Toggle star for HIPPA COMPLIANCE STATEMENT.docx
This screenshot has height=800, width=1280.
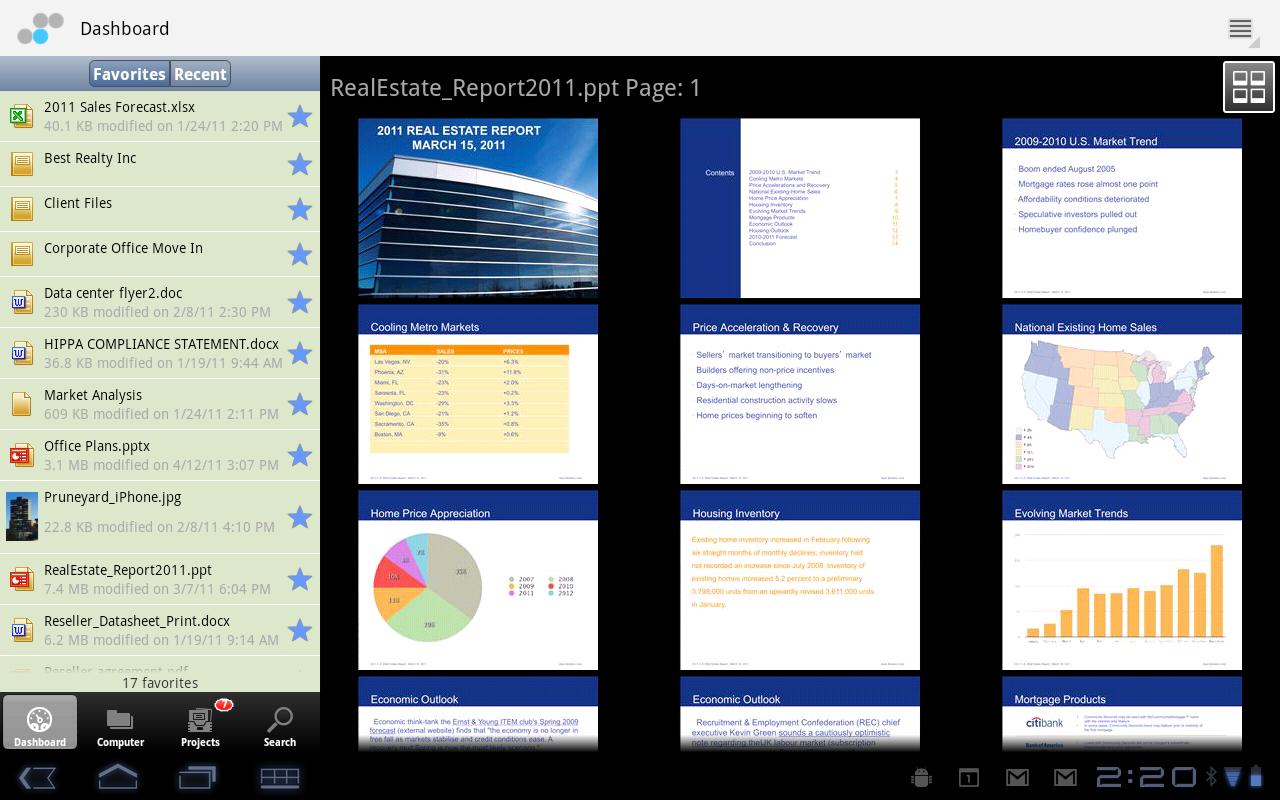pyautogui.click(x=299, y=352)
